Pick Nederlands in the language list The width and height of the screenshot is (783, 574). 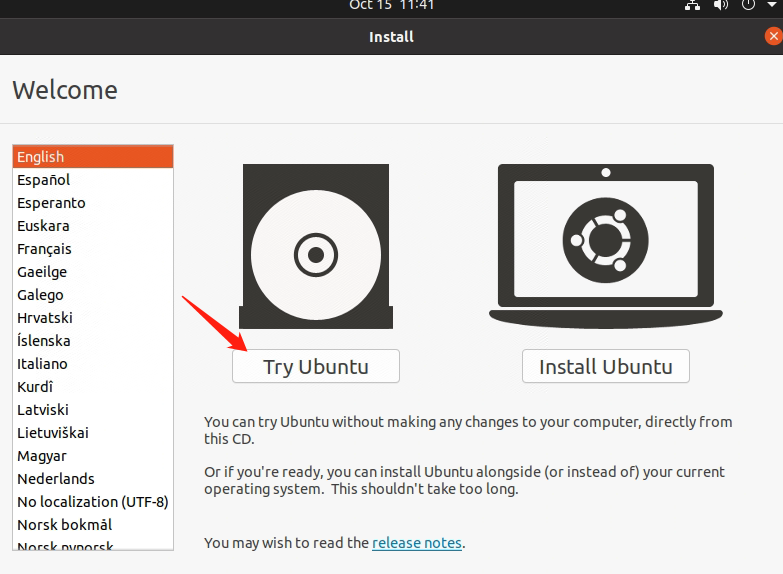[x=93, y=478]
